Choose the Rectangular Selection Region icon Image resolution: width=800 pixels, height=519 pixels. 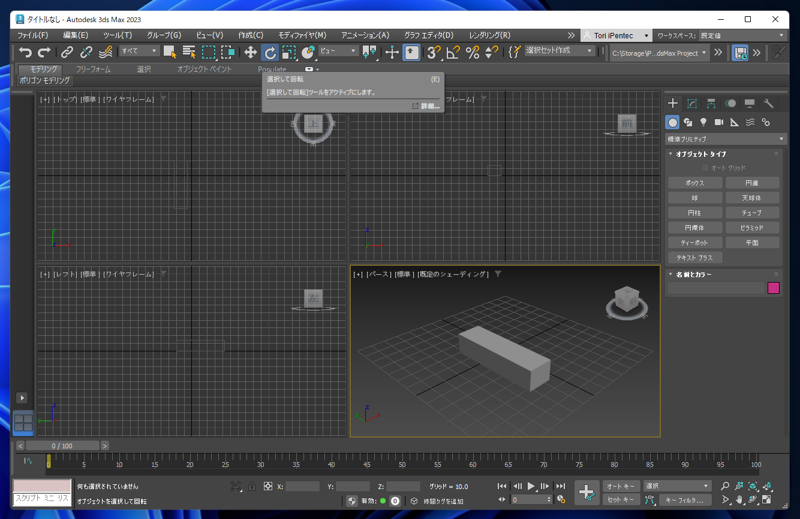pyautogui.click(x=209, y=52)
